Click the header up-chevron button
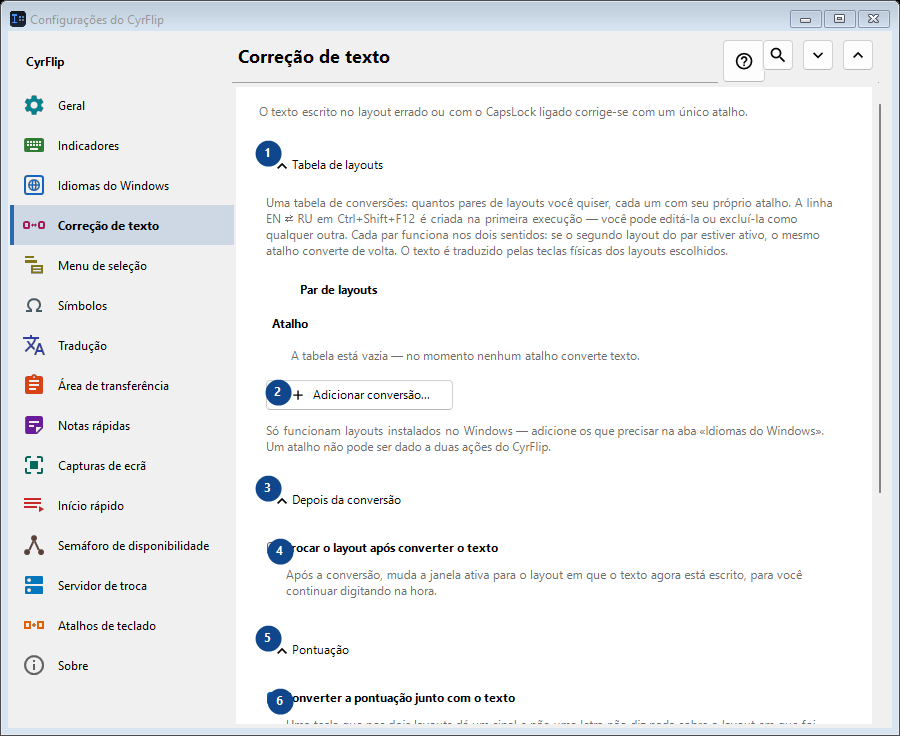900x736 pixels. pos(858,55)
